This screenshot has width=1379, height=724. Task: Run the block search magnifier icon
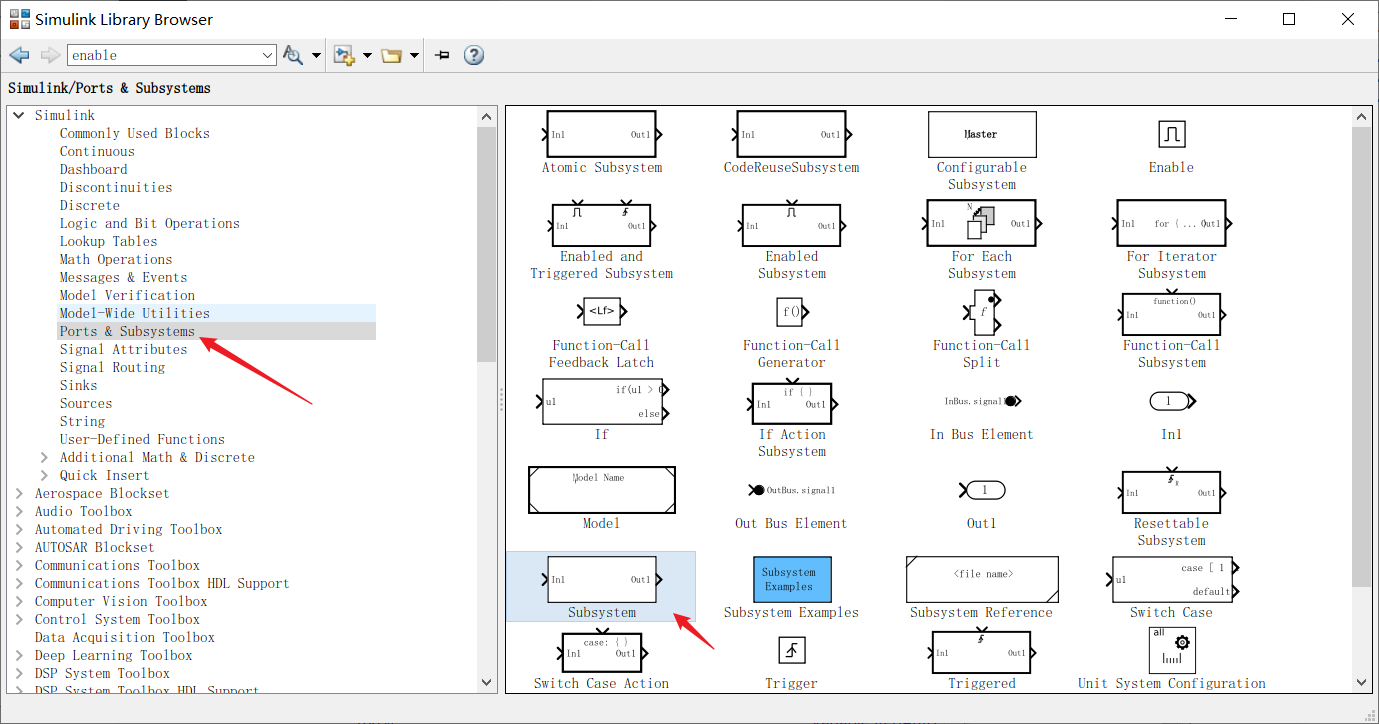293,55
